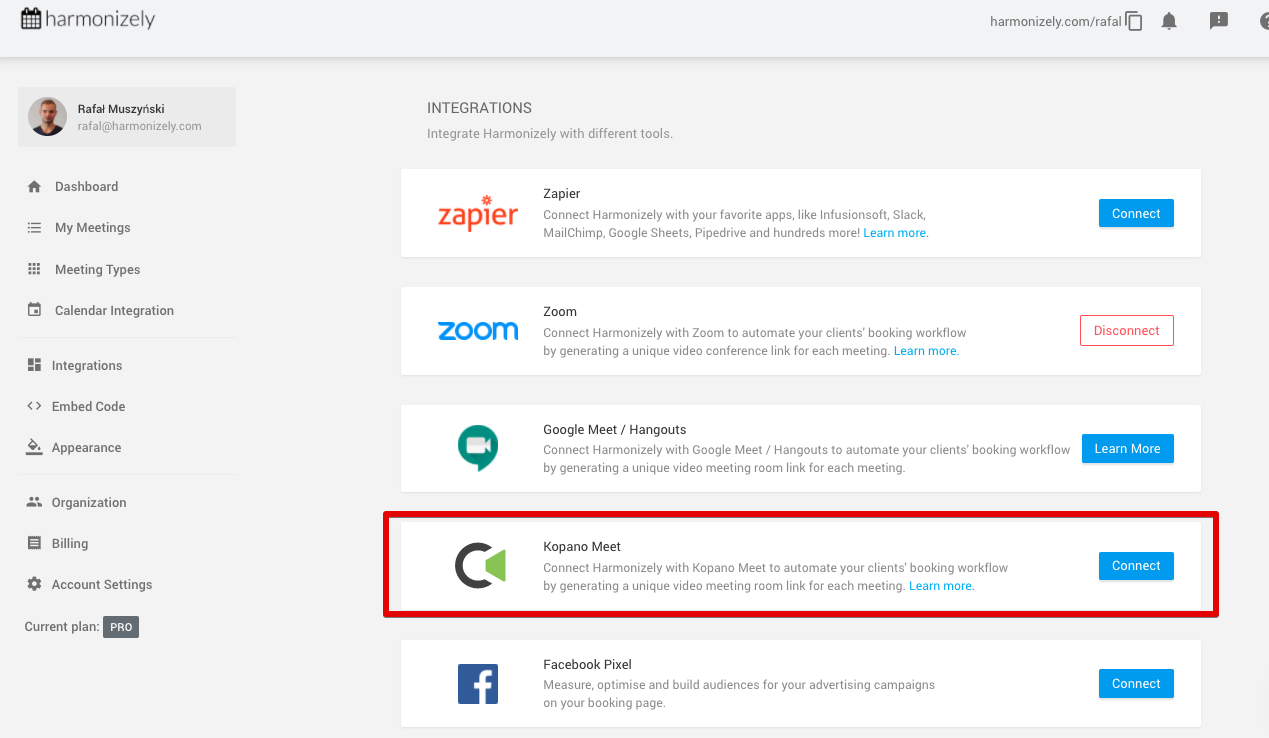The image size is (1269, 738).
Task: Copy the harmonizely.com/rafal link icon
Action: coord(1134,21)
